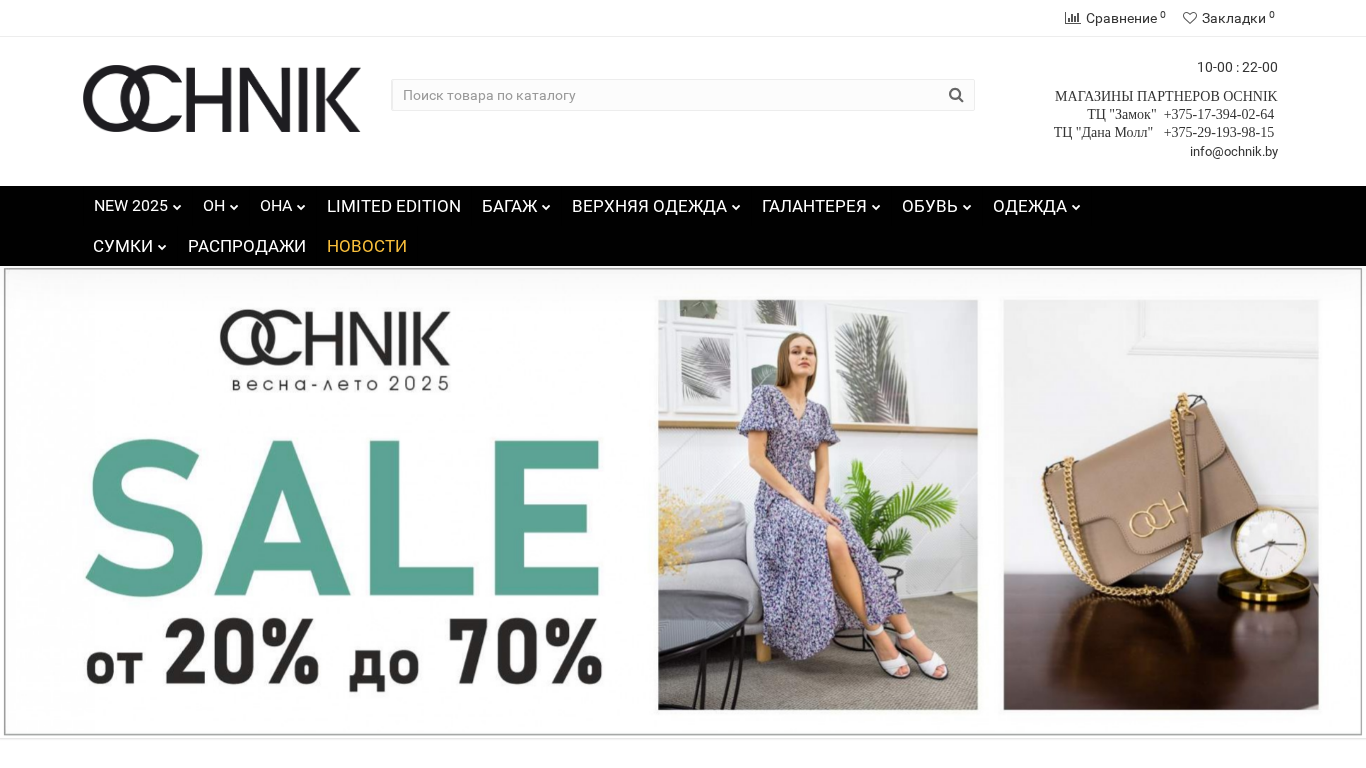
Task: Expand the NEW 2025 dropdown menu
Action: (138, 206)
